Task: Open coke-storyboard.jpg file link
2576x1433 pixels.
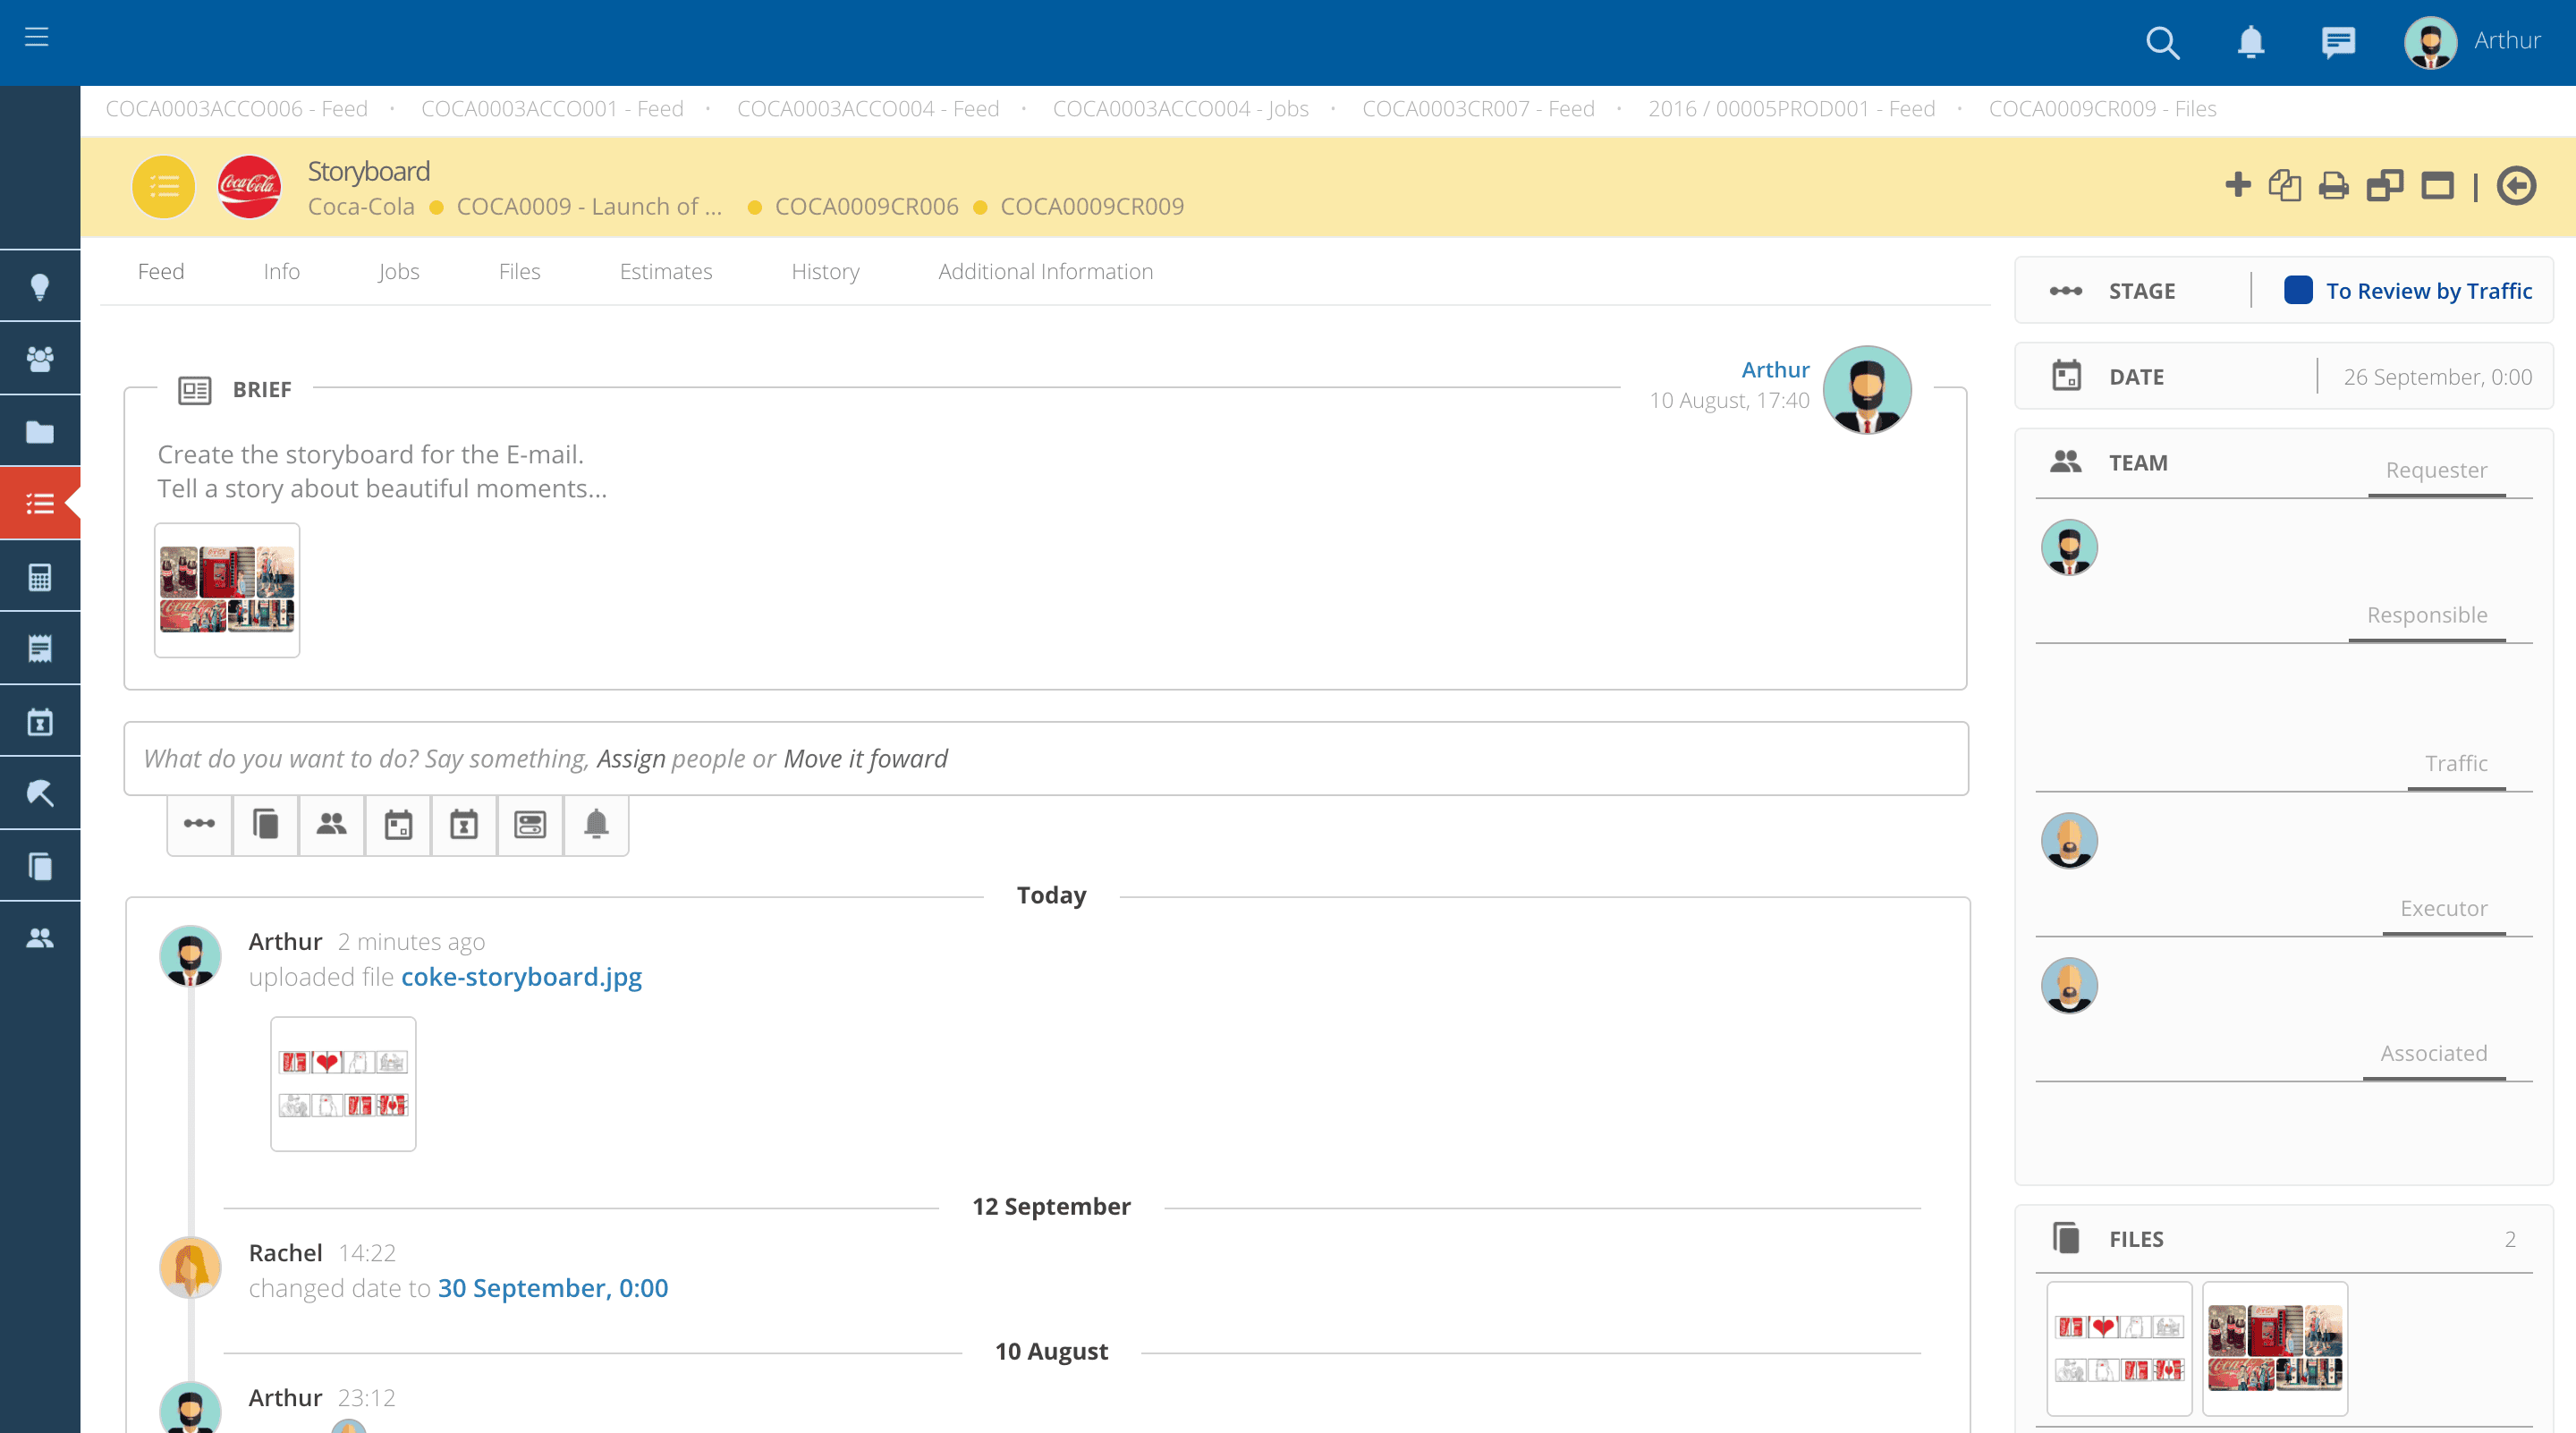Action: (x=521, y=977)
